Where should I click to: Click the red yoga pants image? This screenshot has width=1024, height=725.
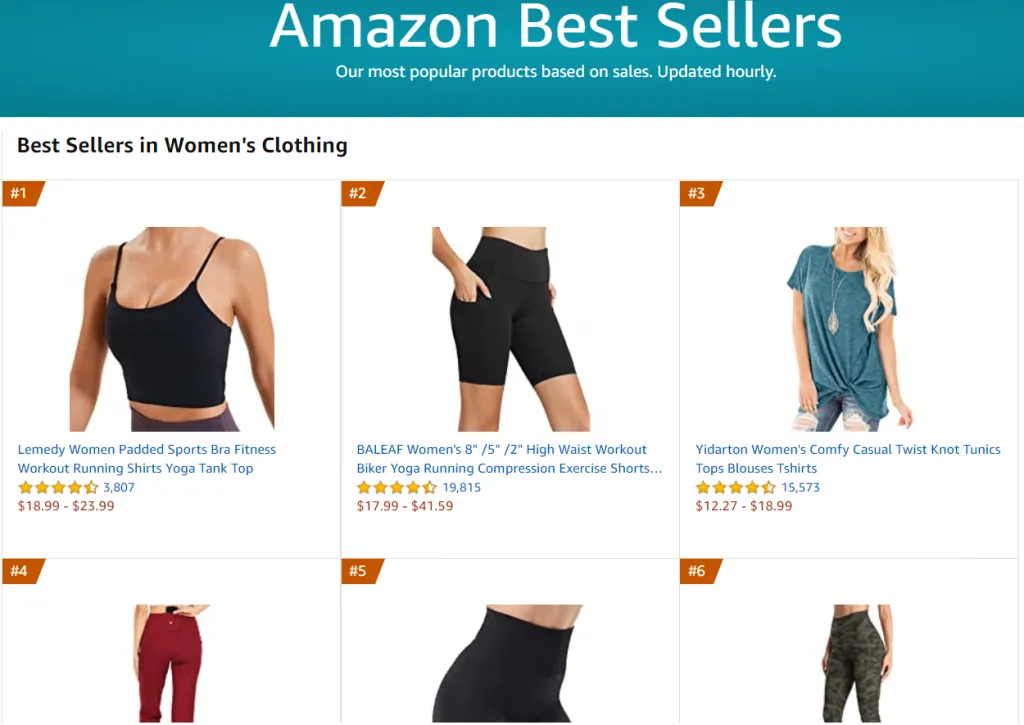click(172, 664)
